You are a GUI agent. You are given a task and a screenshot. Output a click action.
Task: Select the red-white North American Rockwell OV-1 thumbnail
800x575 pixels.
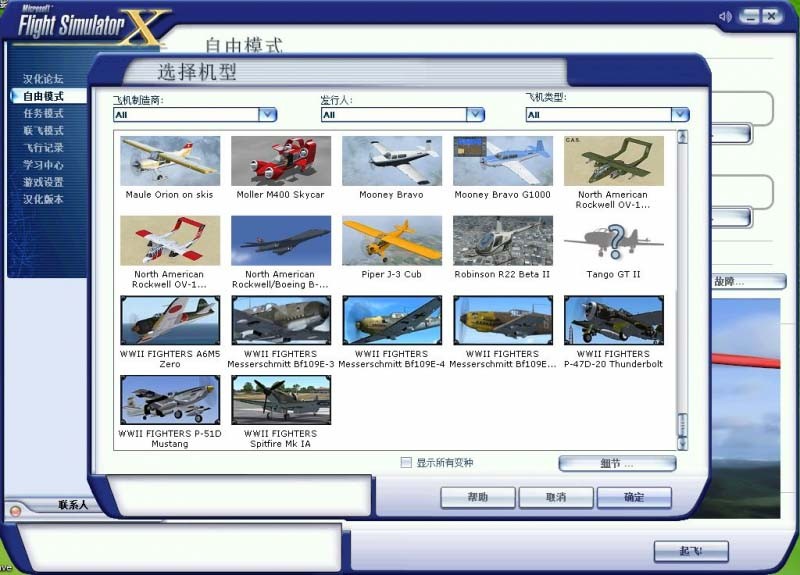[x=170, y=240]
